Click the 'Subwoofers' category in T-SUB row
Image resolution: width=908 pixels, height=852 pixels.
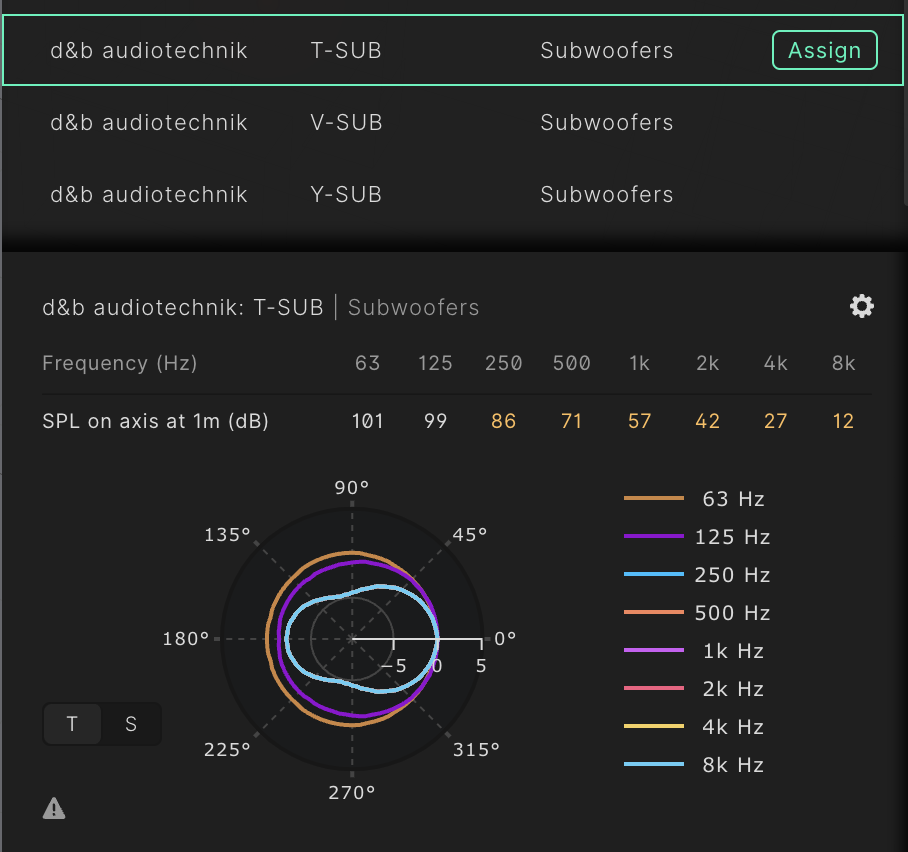[607, 50]
